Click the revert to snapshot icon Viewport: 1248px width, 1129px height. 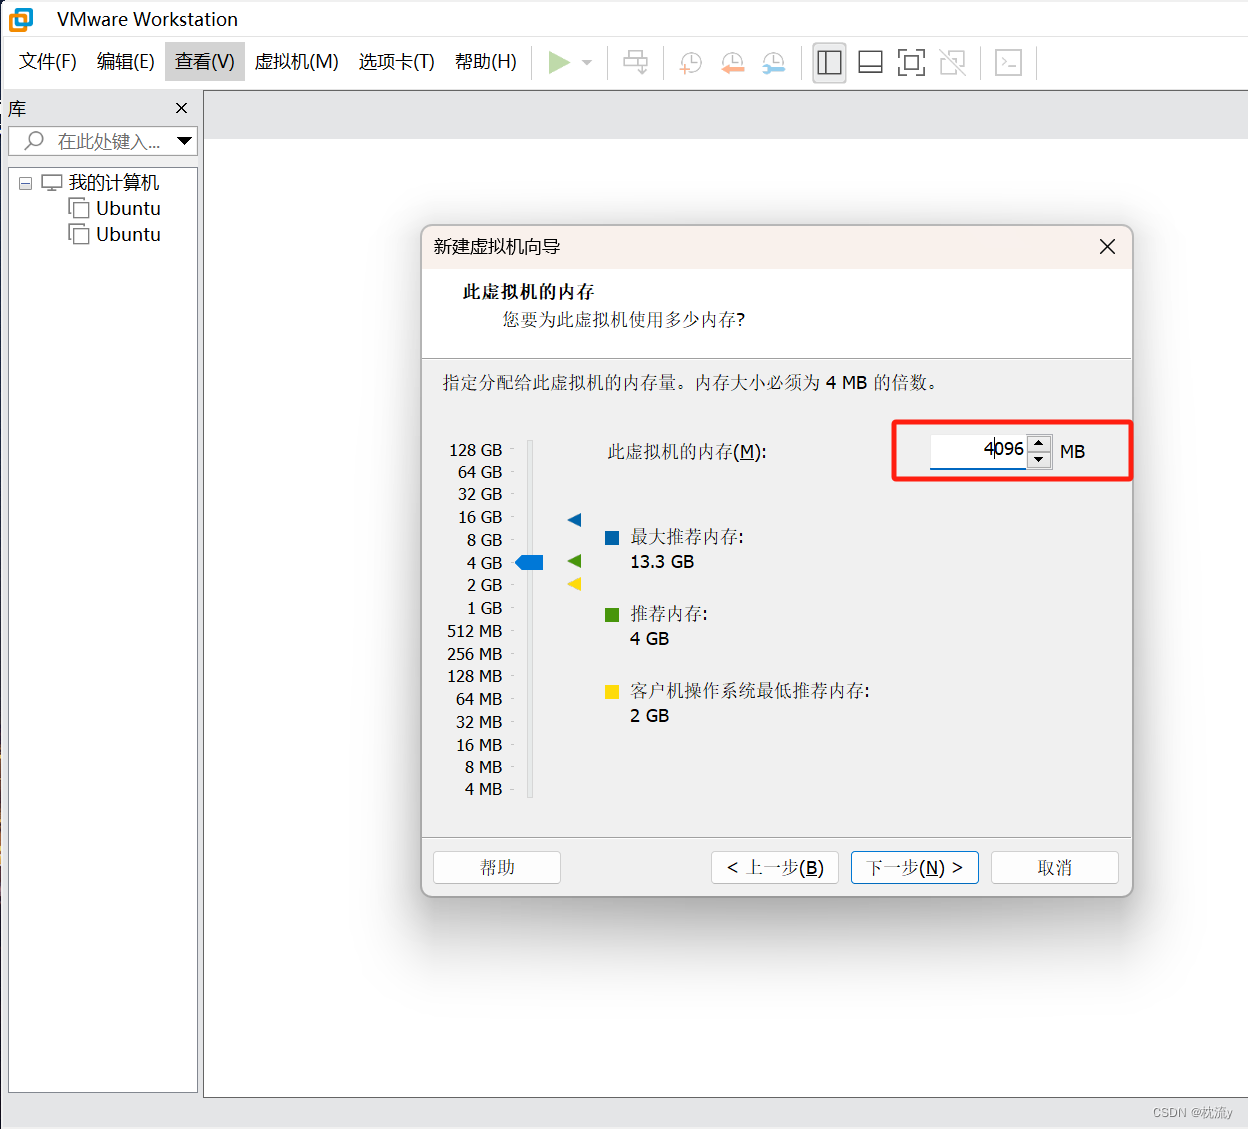(x=732, y=63)
